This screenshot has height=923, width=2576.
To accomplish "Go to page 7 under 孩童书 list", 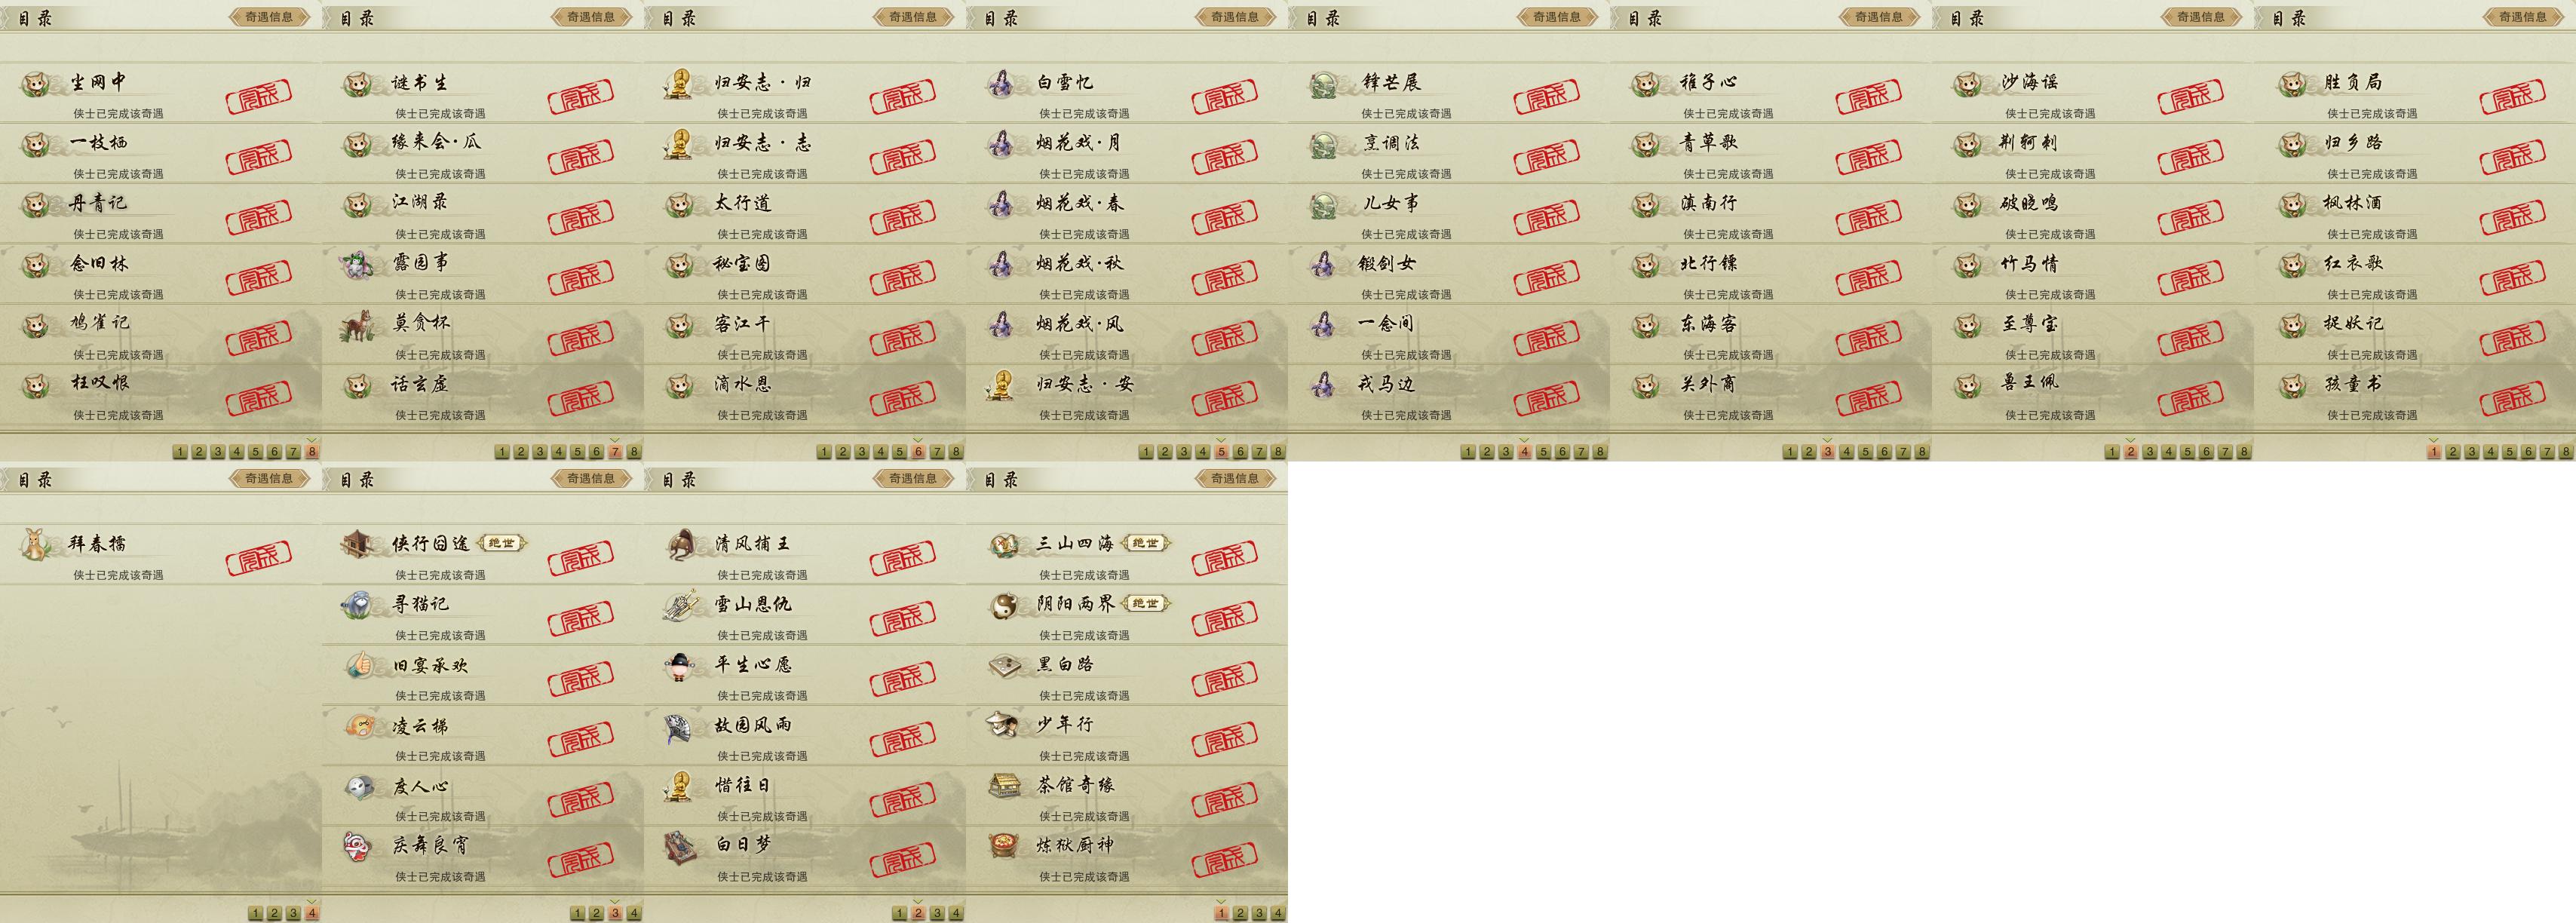I will (x=2547, y=452).
